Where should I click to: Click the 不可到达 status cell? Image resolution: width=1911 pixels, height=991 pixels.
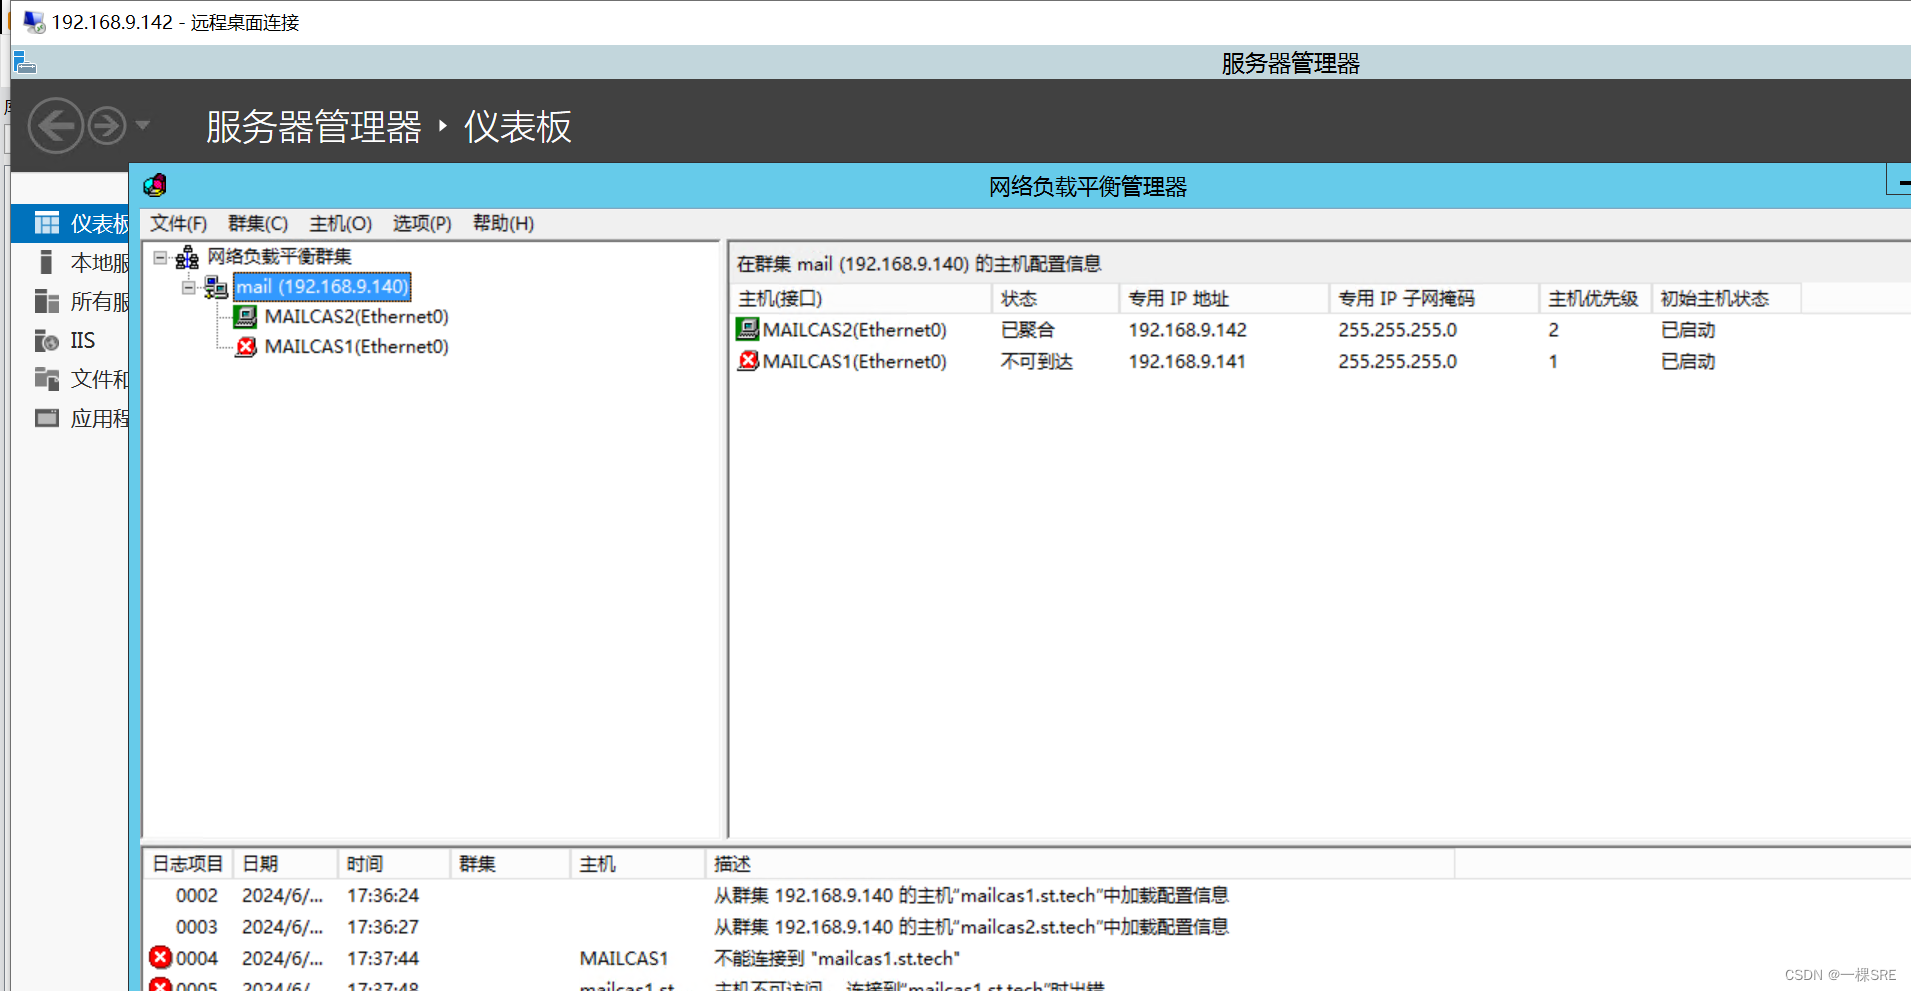click(1037, 361)
